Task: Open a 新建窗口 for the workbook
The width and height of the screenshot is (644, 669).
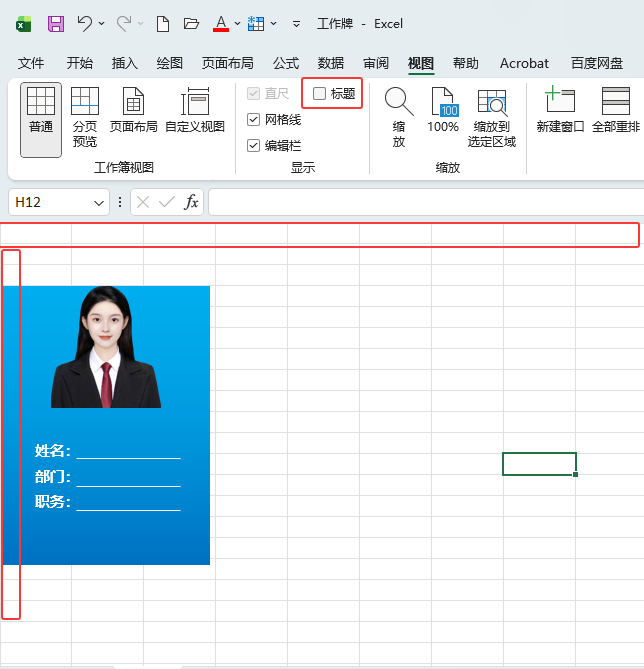Action: click(560, 110)
